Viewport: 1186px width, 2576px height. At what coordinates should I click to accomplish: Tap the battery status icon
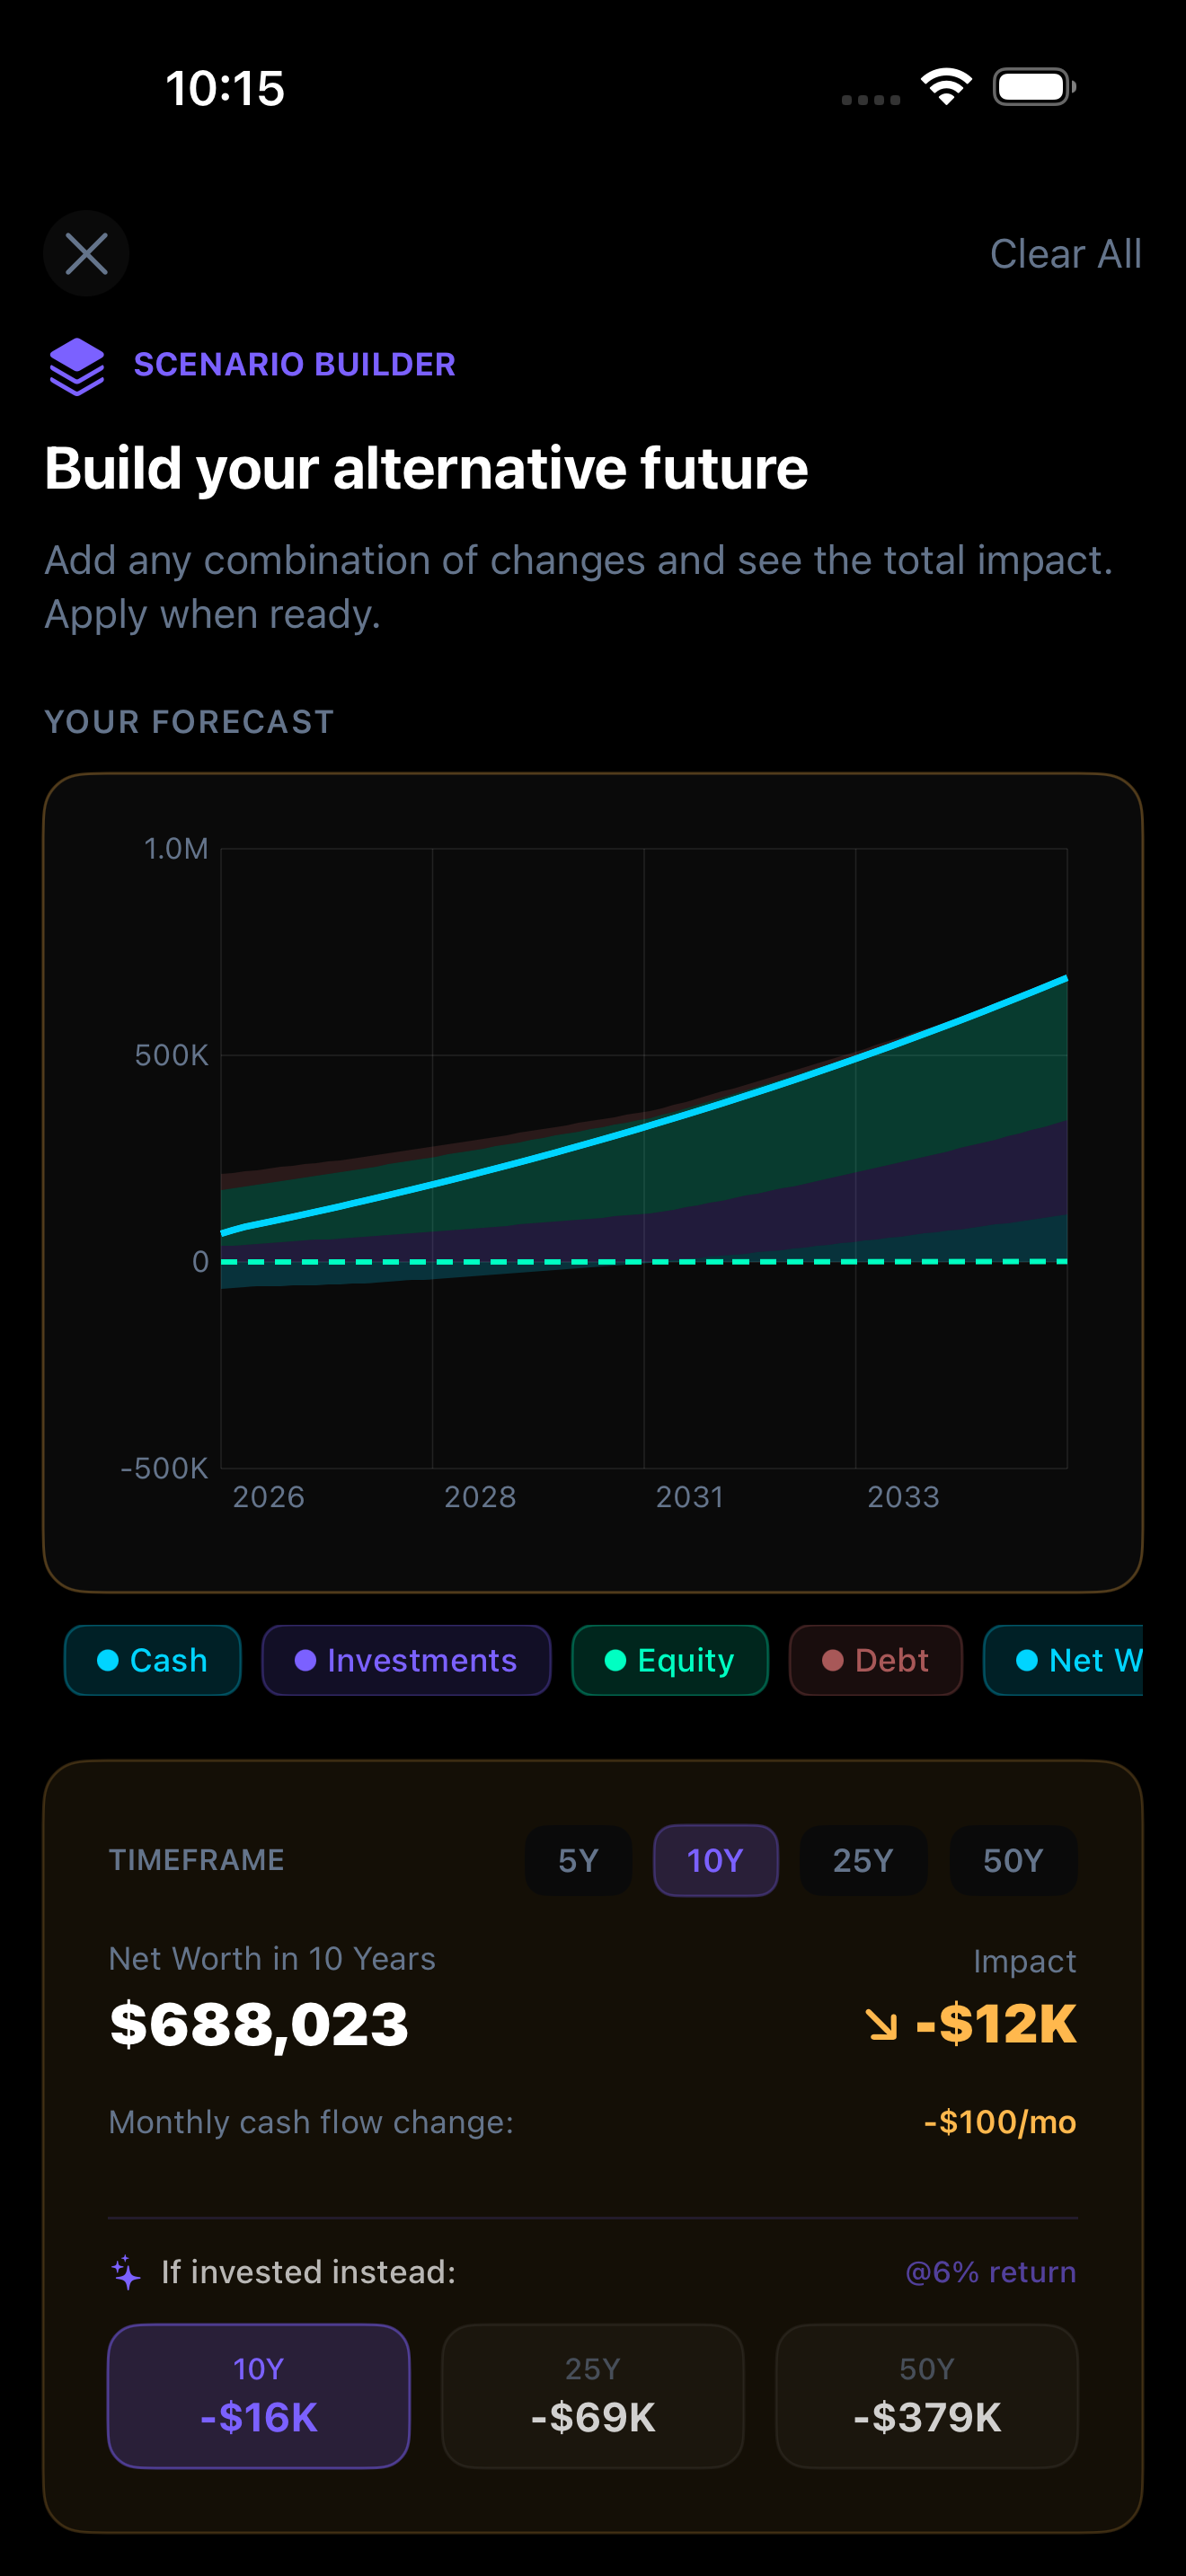(x=1033, y=87)
